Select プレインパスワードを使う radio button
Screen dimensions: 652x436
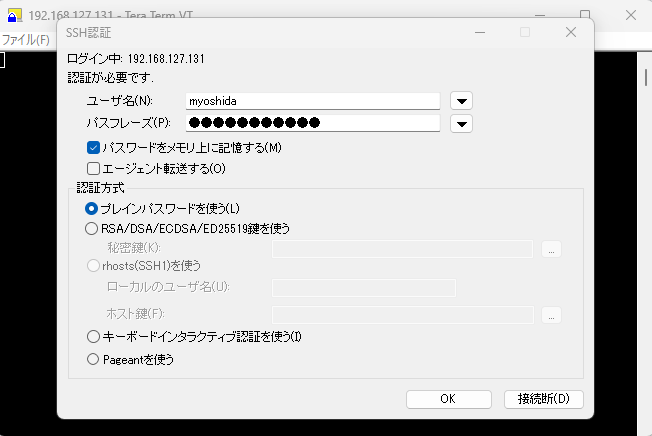91,208
